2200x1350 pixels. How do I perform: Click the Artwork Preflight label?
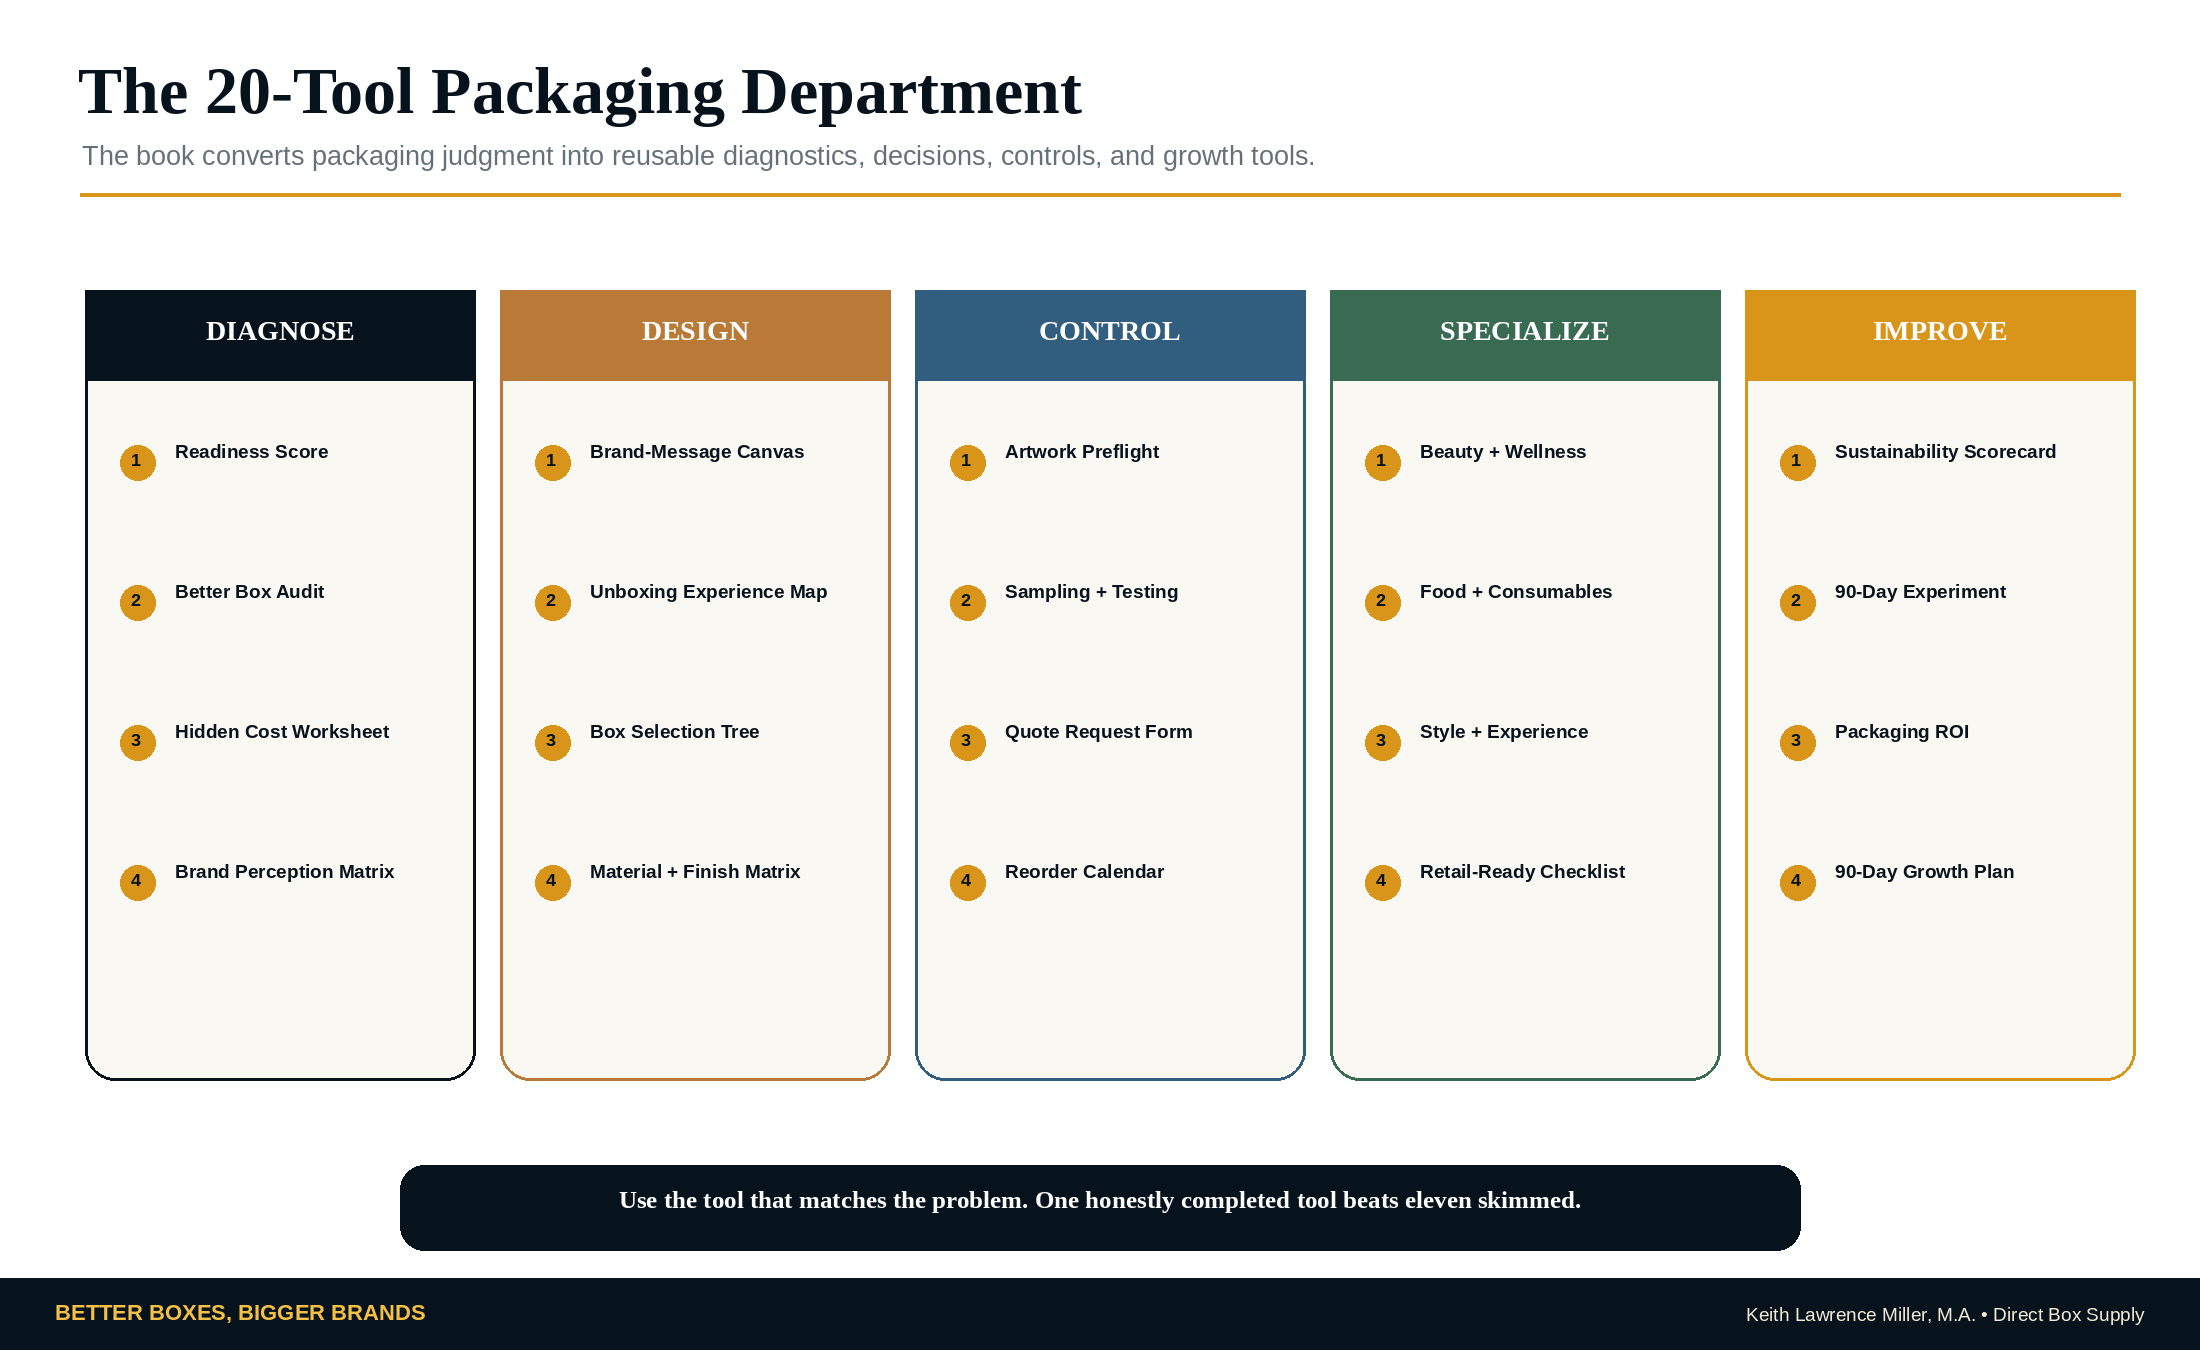pyautogui.click(x=1082, y=452)
